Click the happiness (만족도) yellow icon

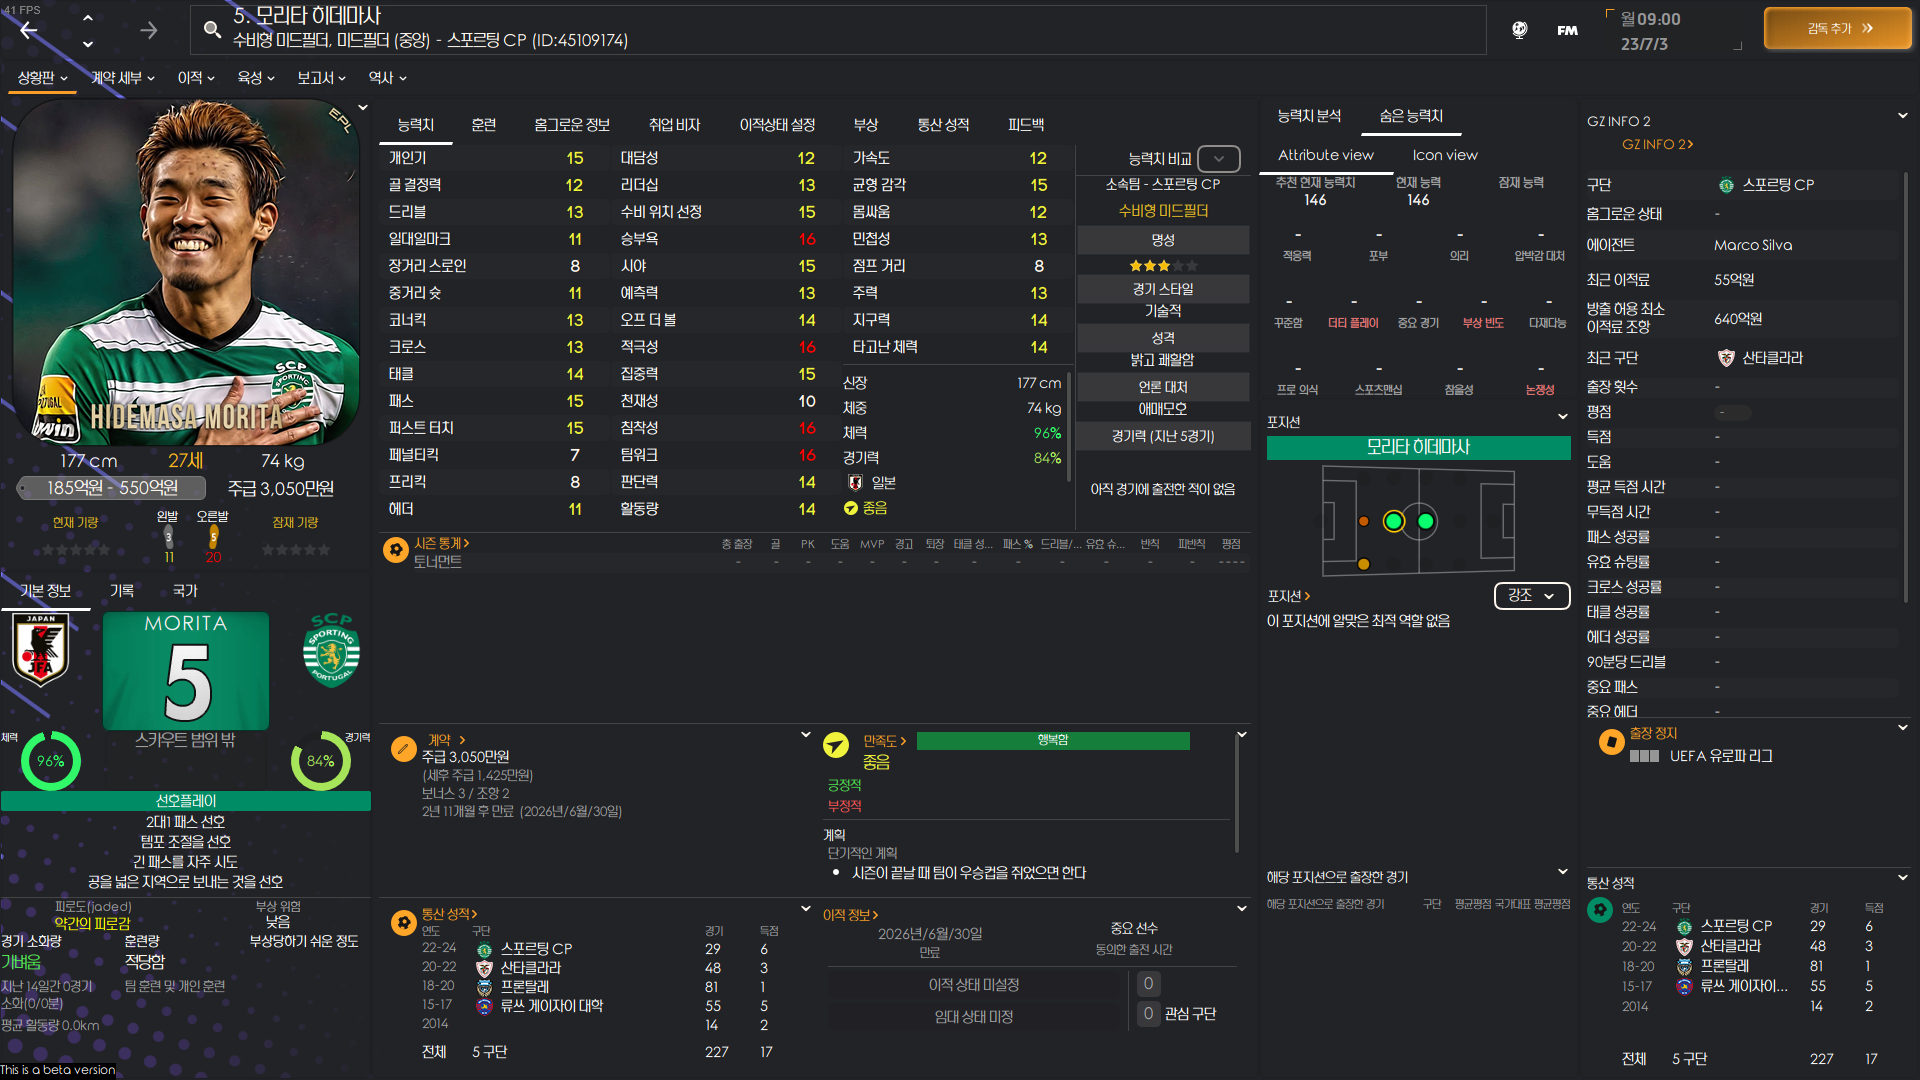tap(836, 744)
